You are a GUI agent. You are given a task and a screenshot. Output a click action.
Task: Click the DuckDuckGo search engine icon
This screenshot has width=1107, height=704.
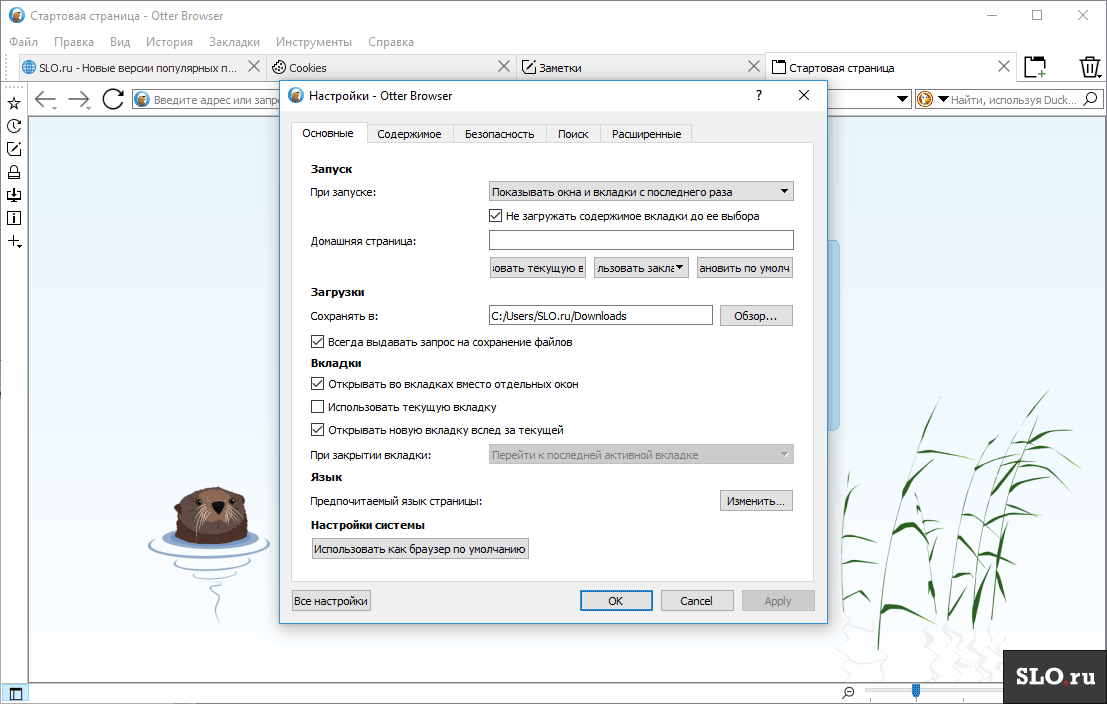(x=925, y=100)
